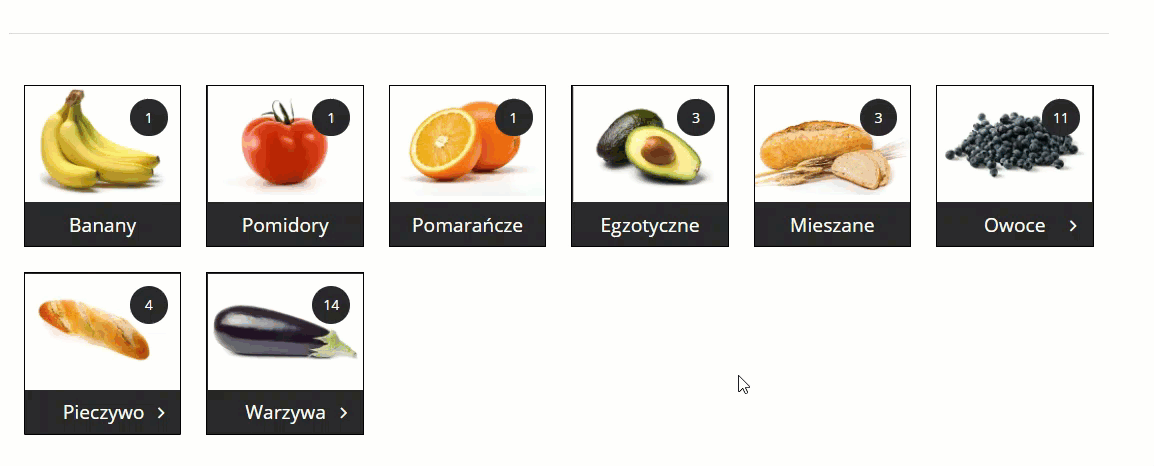Screen dimensions: 1154x466
Task: Open the Pomarańcze category label
Action: [467, 225]
